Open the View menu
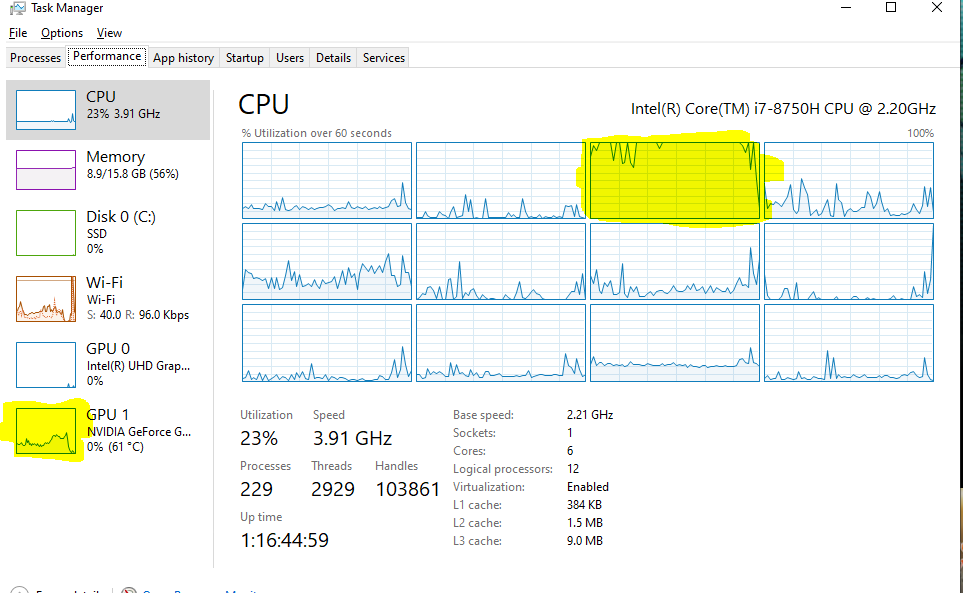The image size is (963, 593). pos(109,33)
